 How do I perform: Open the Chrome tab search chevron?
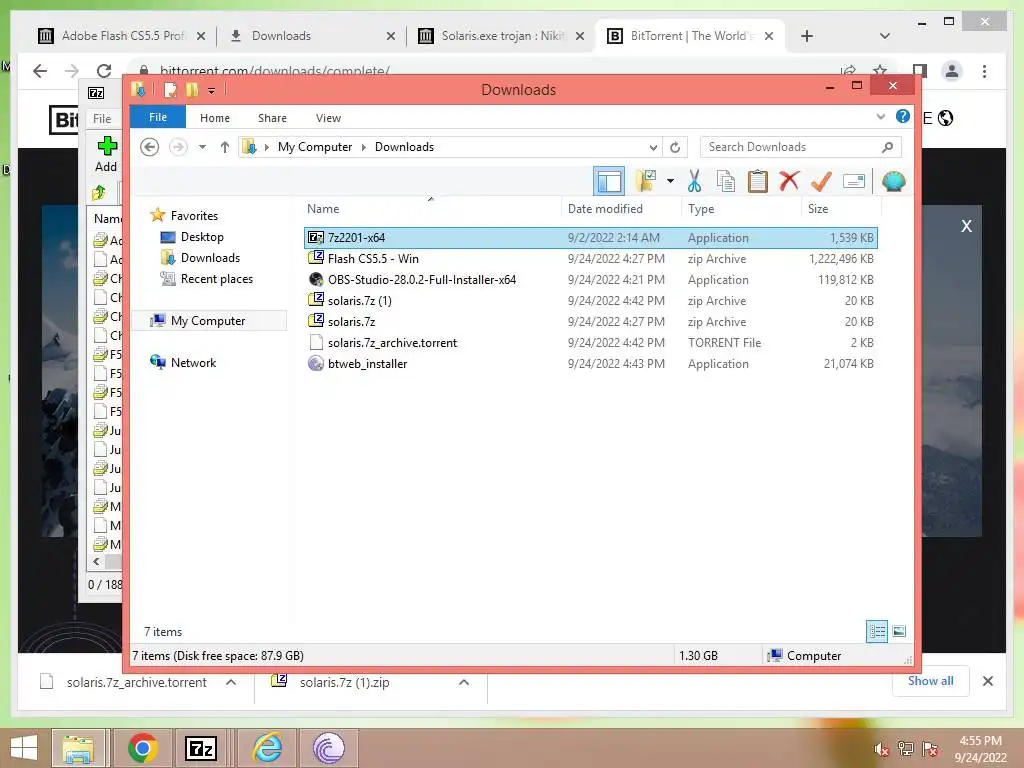(884, 36)
